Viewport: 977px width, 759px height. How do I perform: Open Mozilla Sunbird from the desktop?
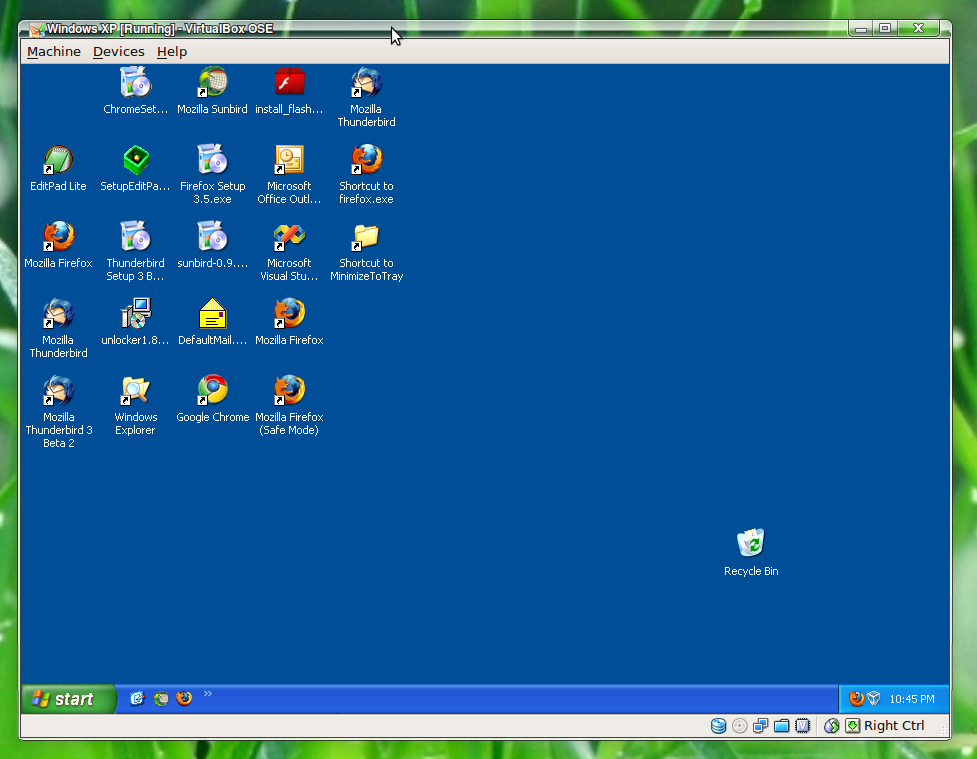point(212,82)
